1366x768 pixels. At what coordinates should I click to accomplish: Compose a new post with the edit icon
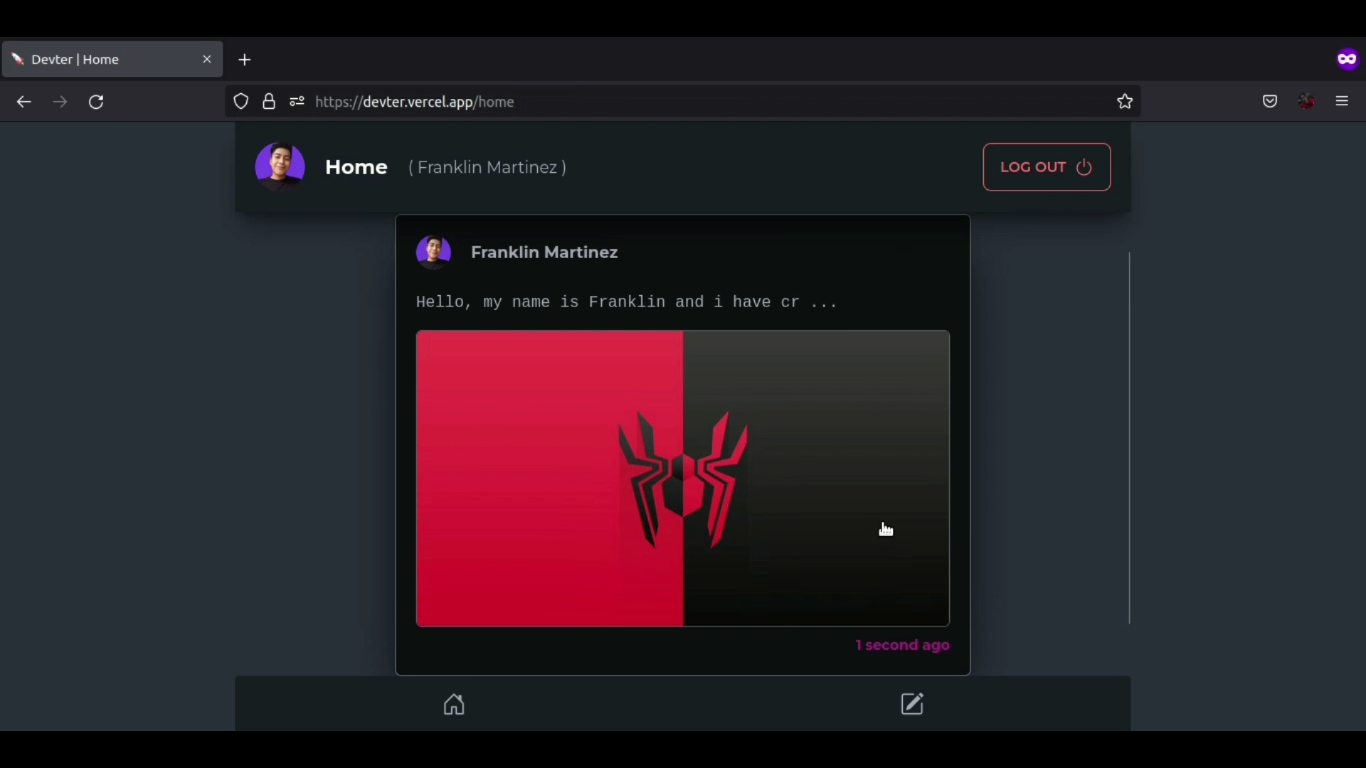pyautogui.click(x=912, y=704)
